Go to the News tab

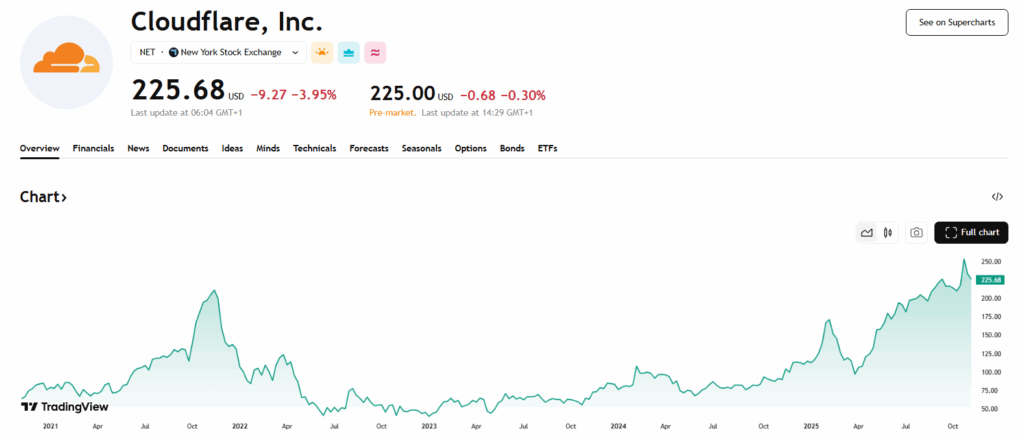coord(138,148)
